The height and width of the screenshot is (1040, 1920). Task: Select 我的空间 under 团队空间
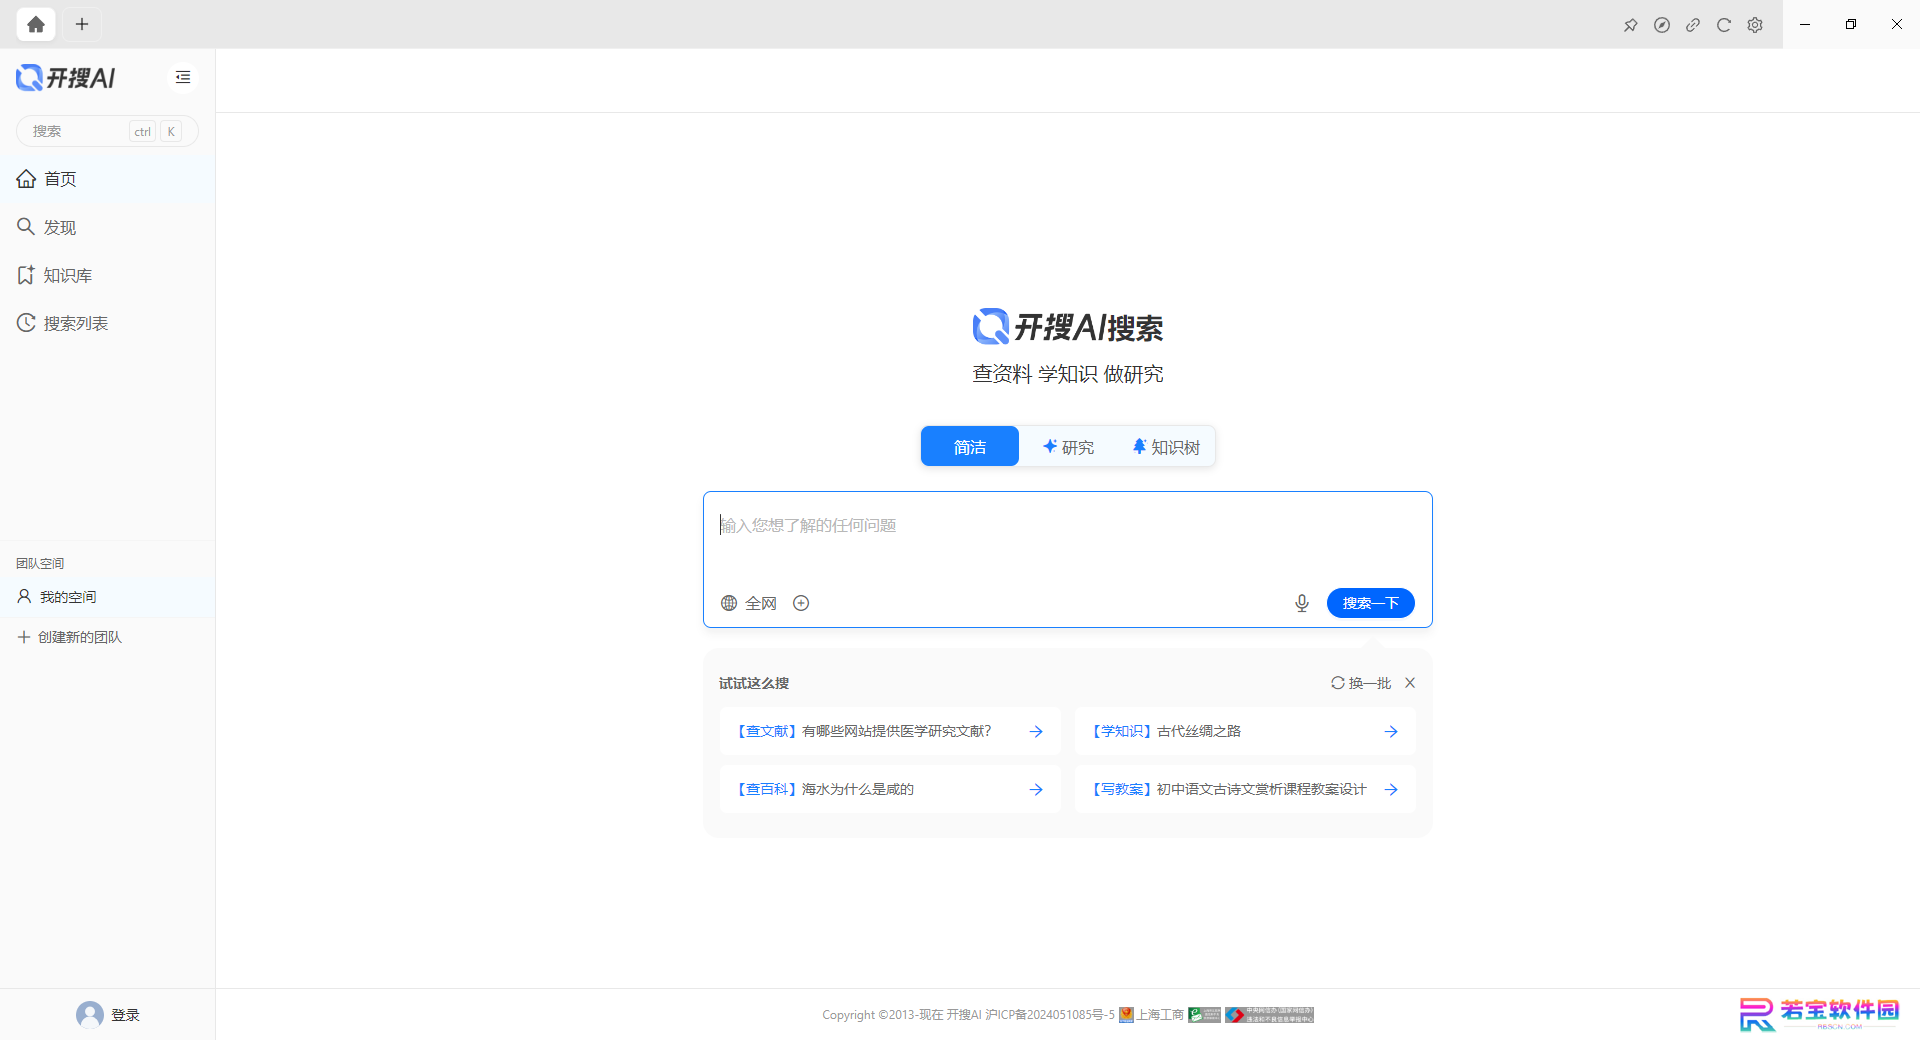click(107, 597)
